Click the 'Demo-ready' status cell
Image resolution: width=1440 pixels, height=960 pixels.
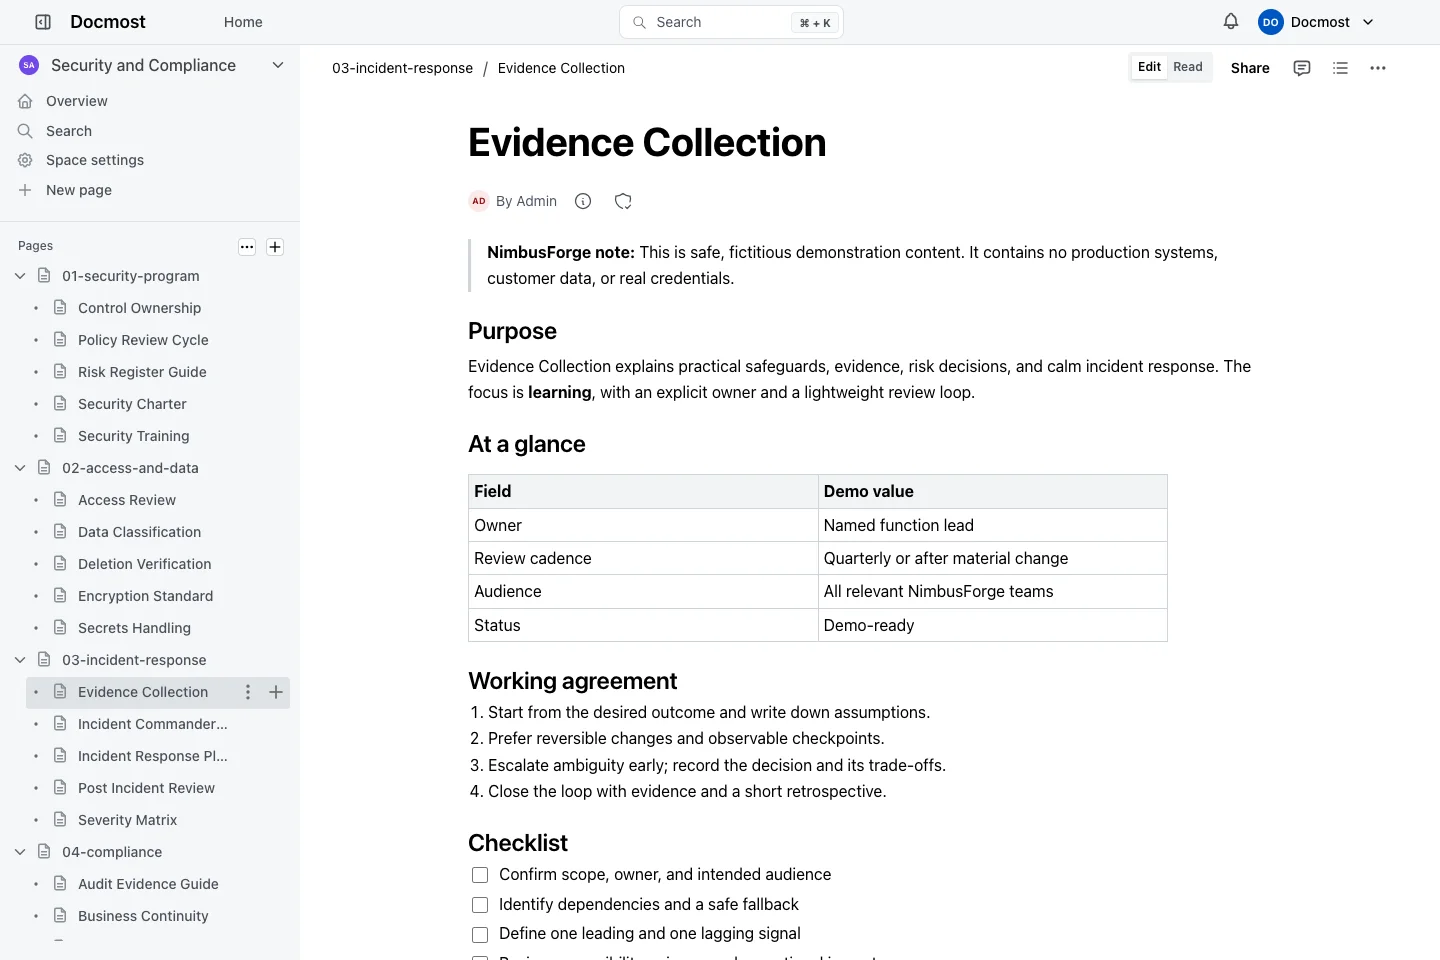point(992,625)
